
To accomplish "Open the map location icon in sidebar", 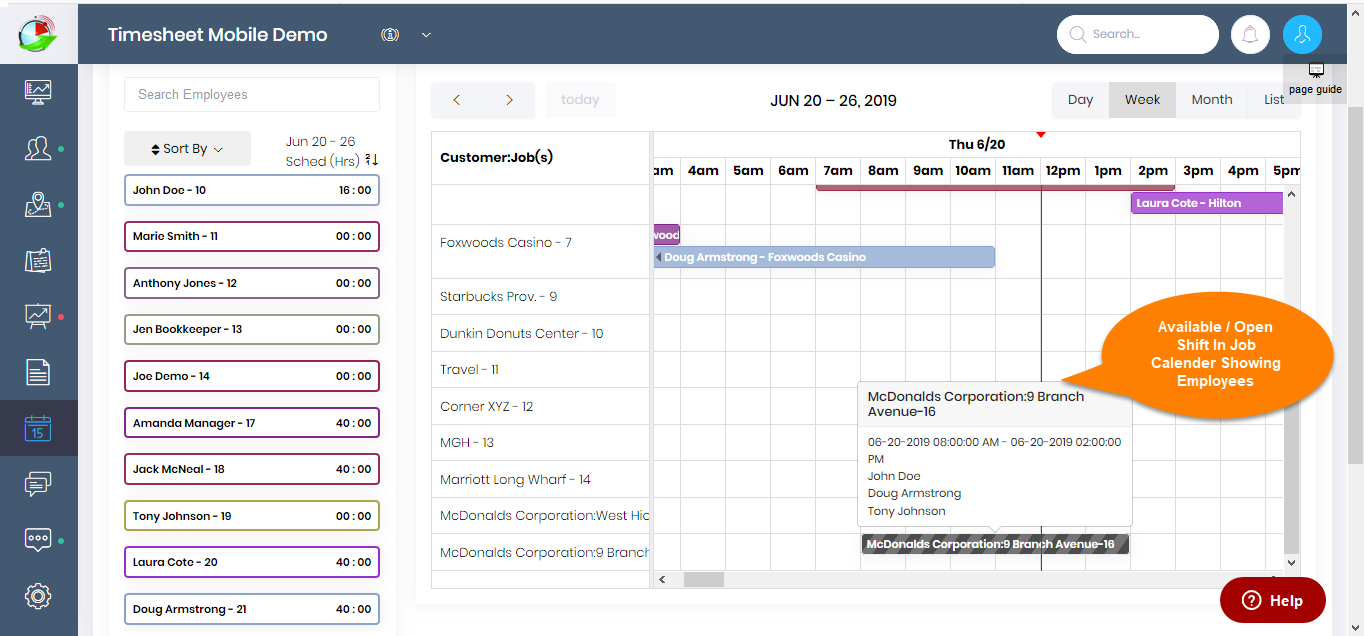I will 38,205.
